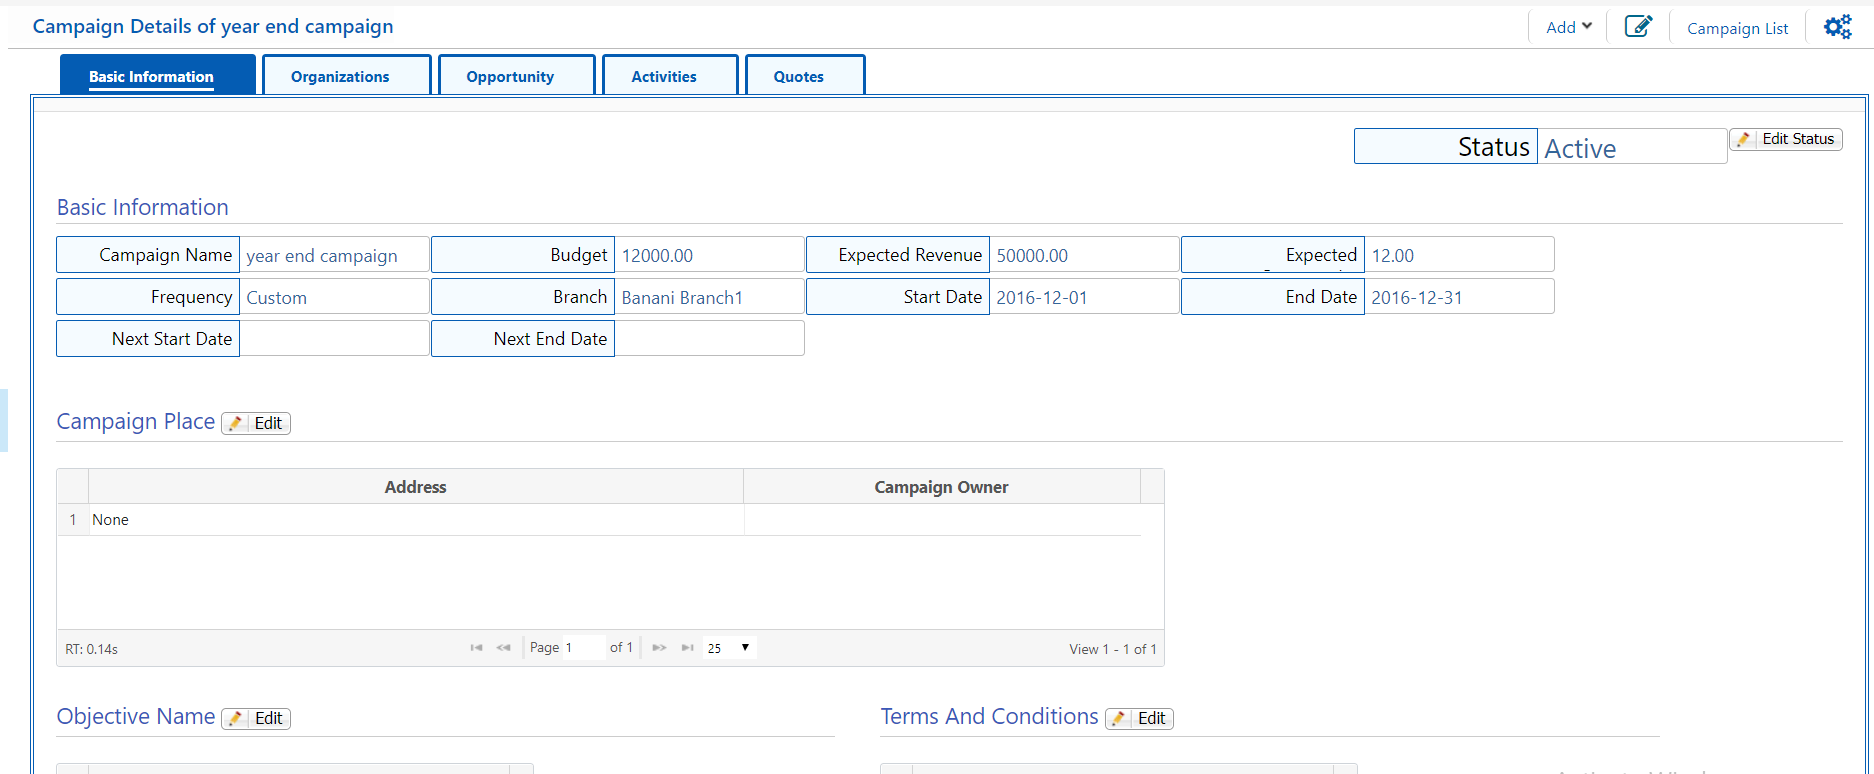This screenshot has width=1874, height=774.
Task: Expand the Add dropdown menu
Action: [x=1568, y=28]
